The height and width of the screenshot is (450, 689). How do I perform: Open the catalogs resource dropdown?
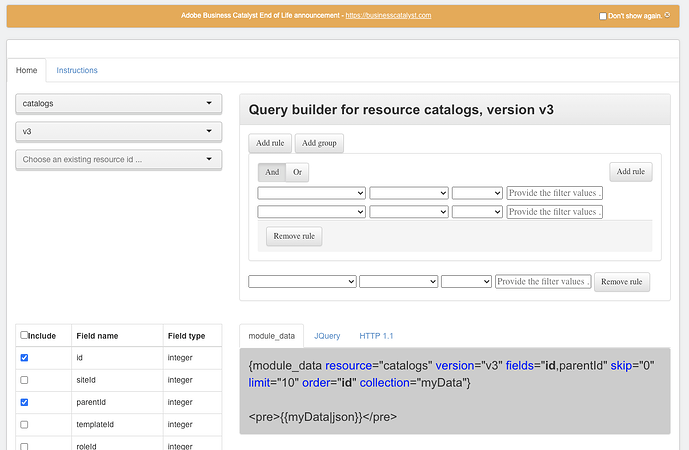(x=119, y=104)
